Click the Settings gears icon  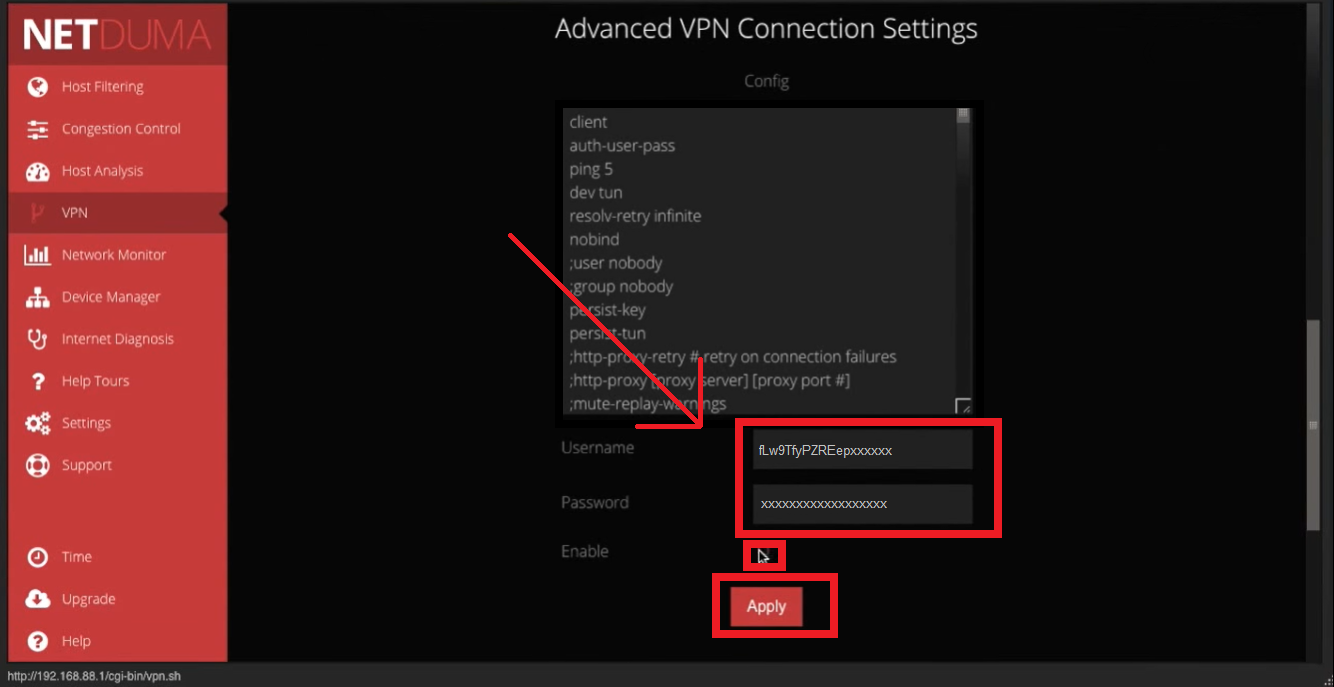(38, 423)
